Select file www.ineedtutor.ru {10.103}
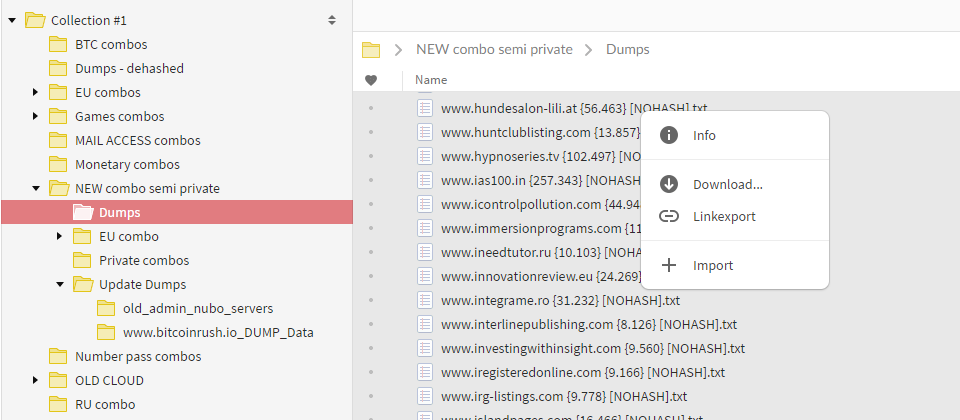960x420 pixels. point(540,252)
